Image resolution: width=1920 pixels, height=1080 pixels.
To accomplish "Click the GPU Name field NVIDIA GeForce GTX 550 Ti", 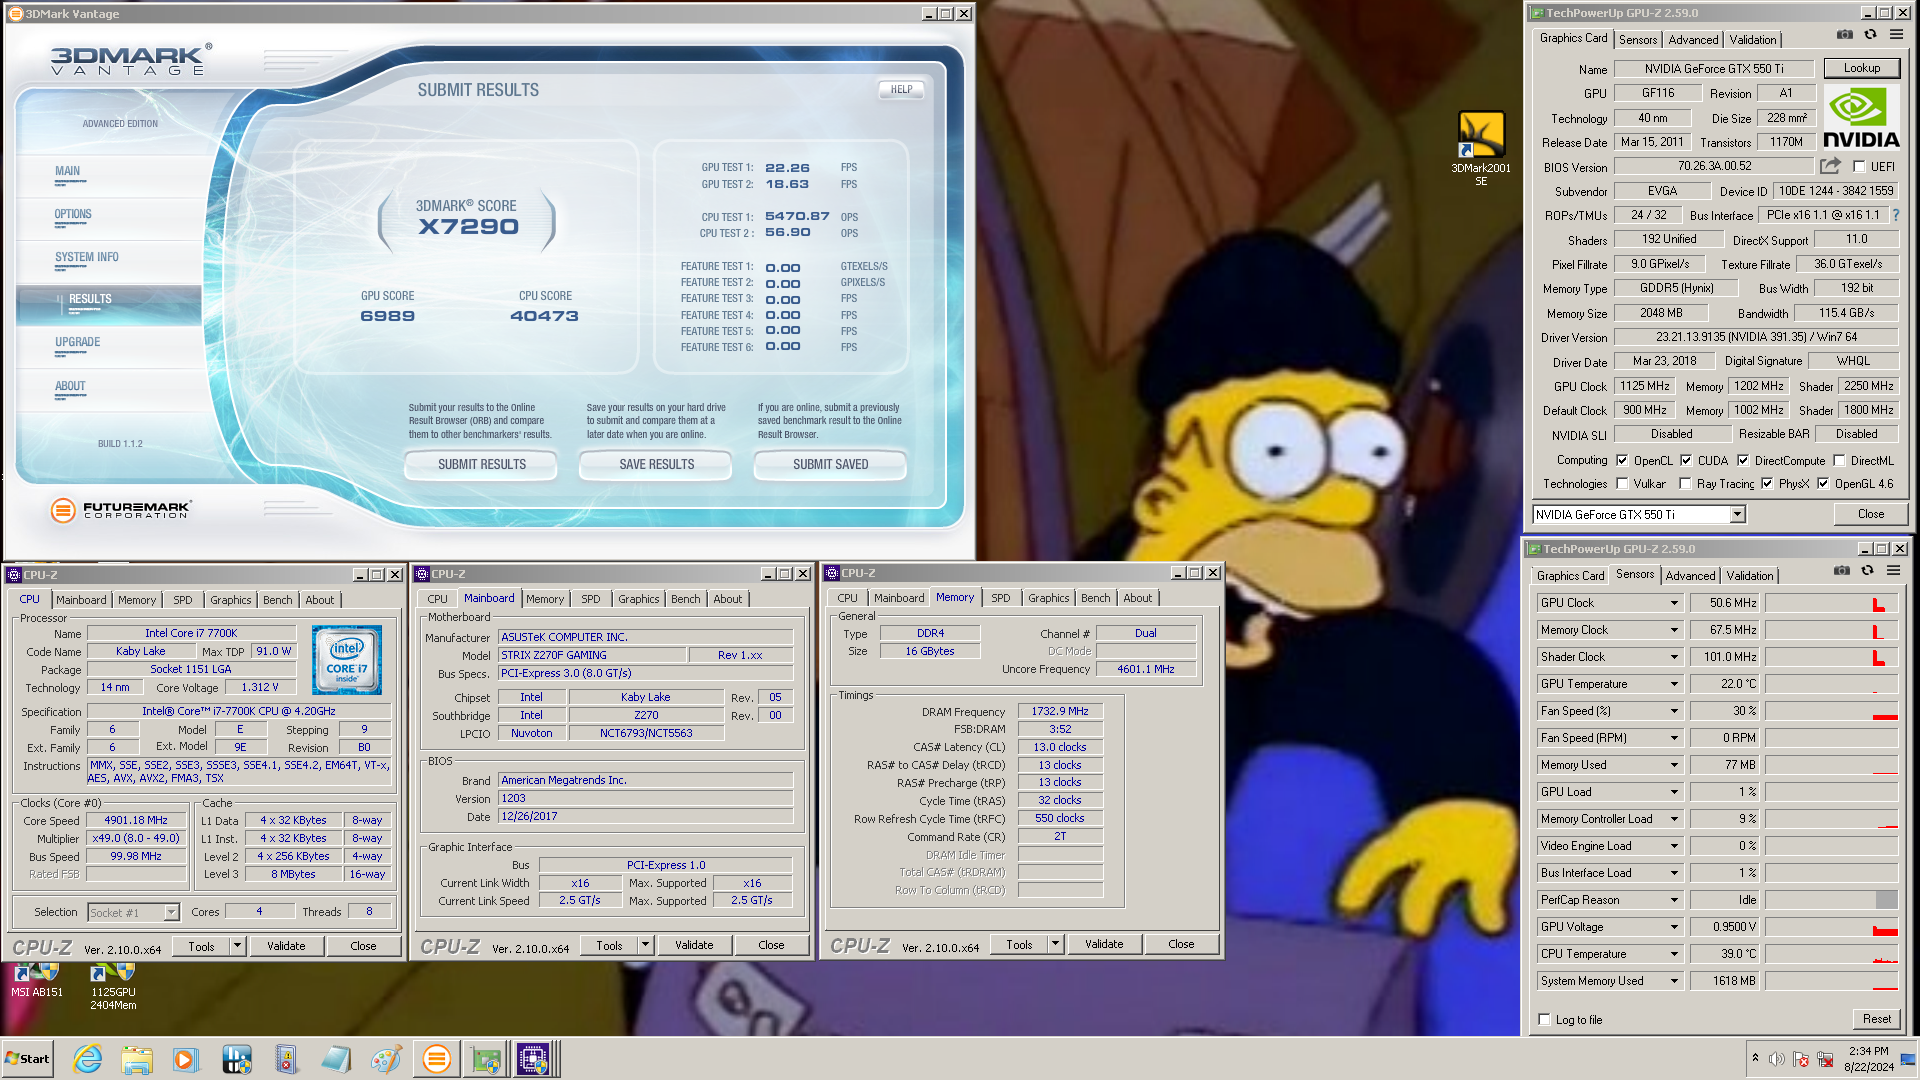I will pos(1714,69).
